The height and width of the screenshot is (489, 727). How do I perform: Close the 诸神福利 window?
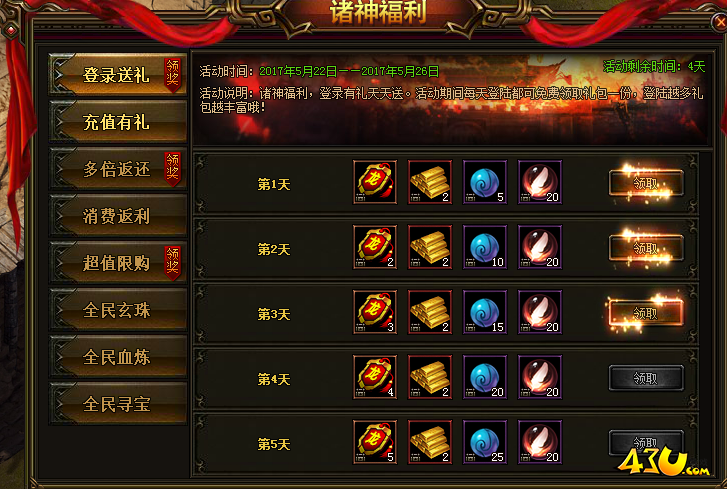[720, 21]
